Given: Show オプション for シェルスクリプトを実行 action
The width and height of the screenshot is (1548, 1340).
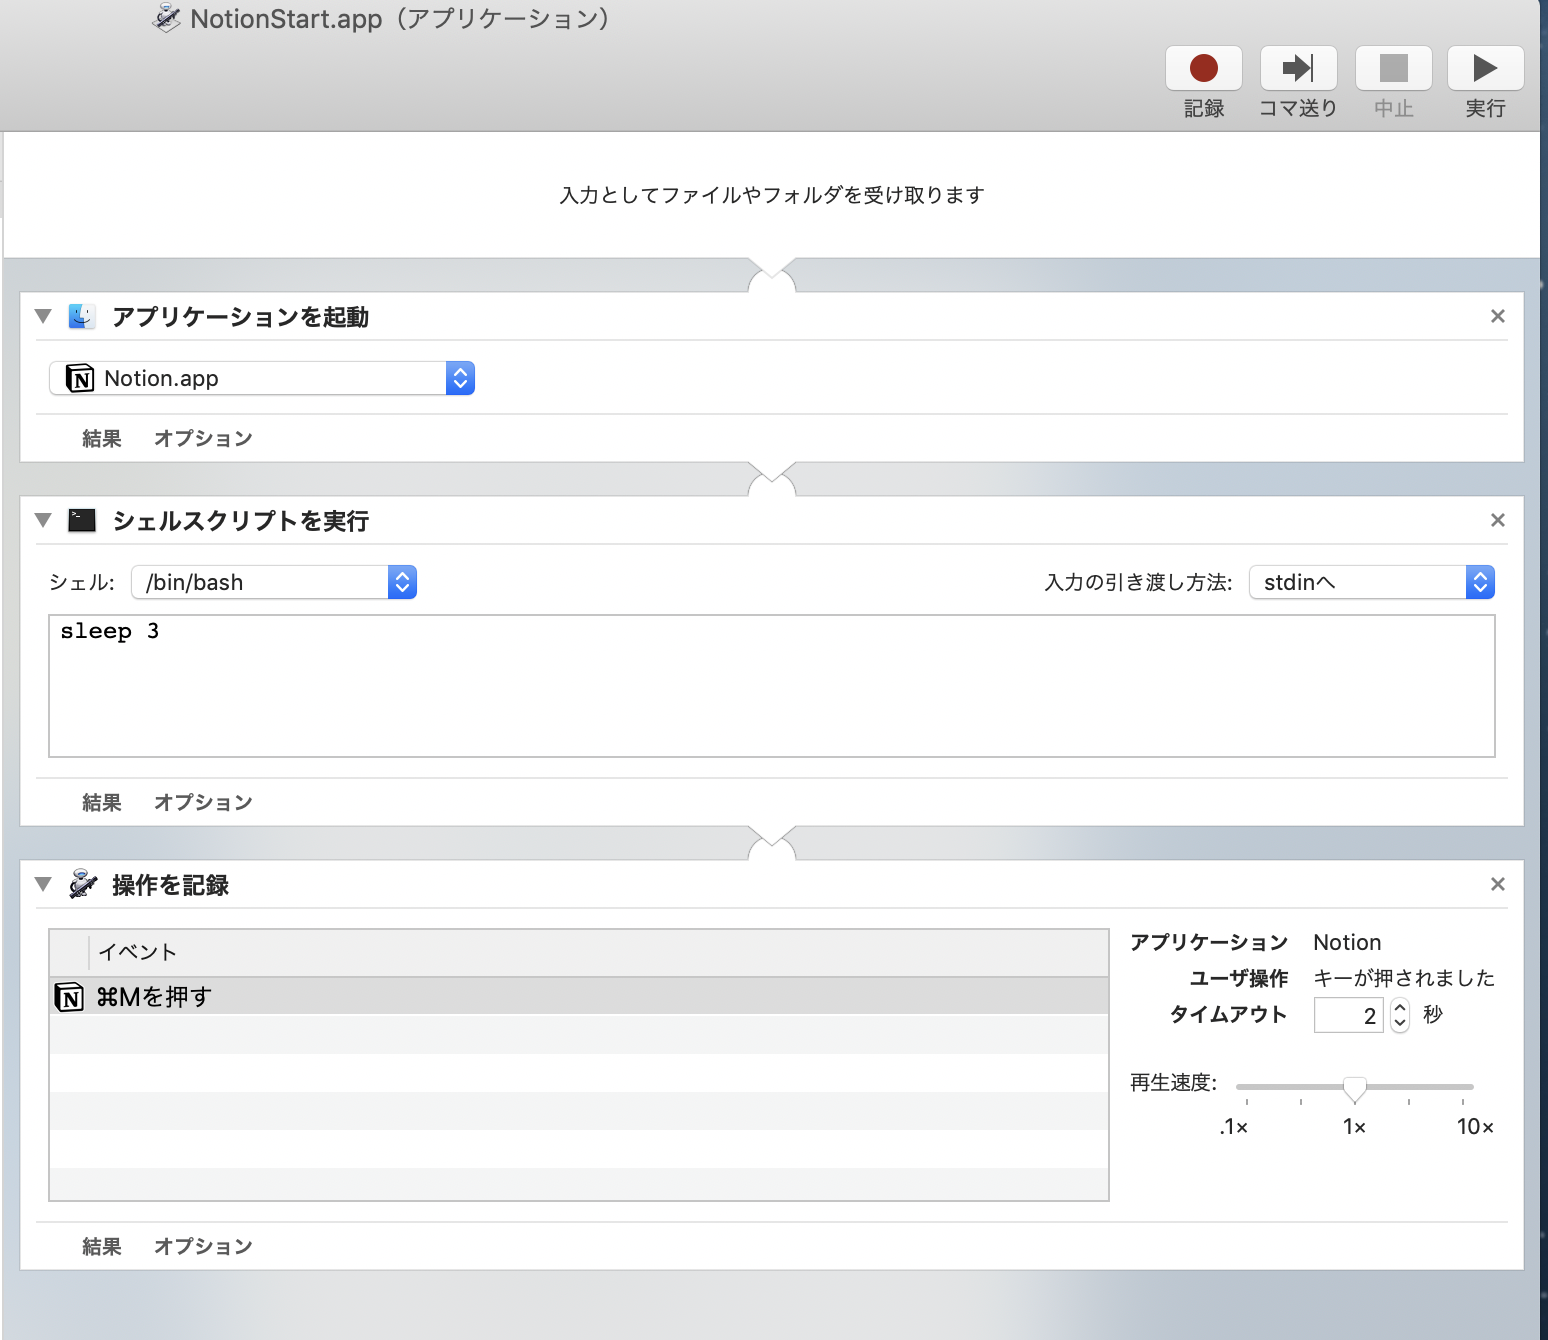Looking at the screenshot, I should click(203, 802).
